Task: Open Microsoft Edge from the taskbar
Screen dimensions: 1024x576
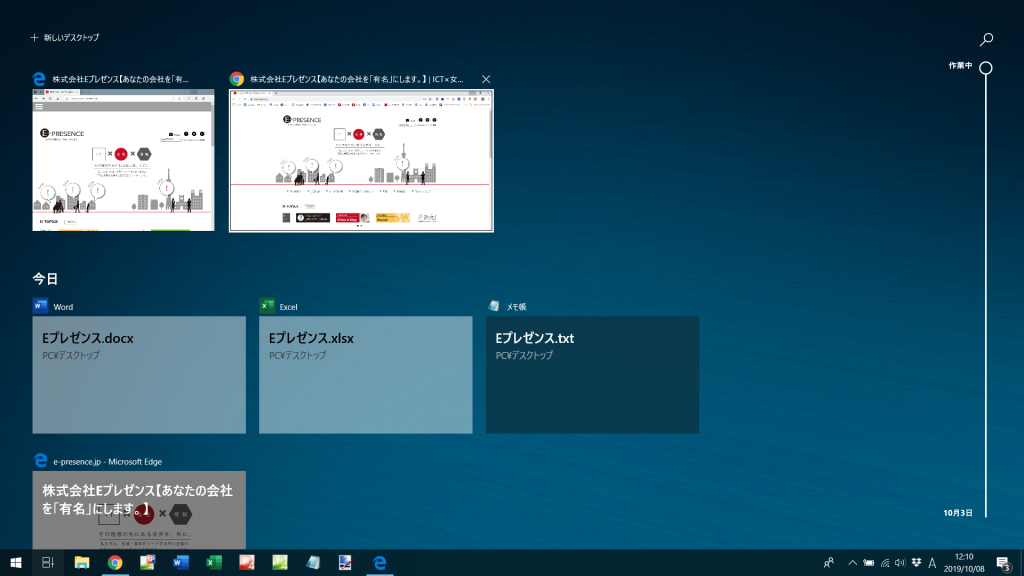Action: pyautogui.click(x=379, y=562)
